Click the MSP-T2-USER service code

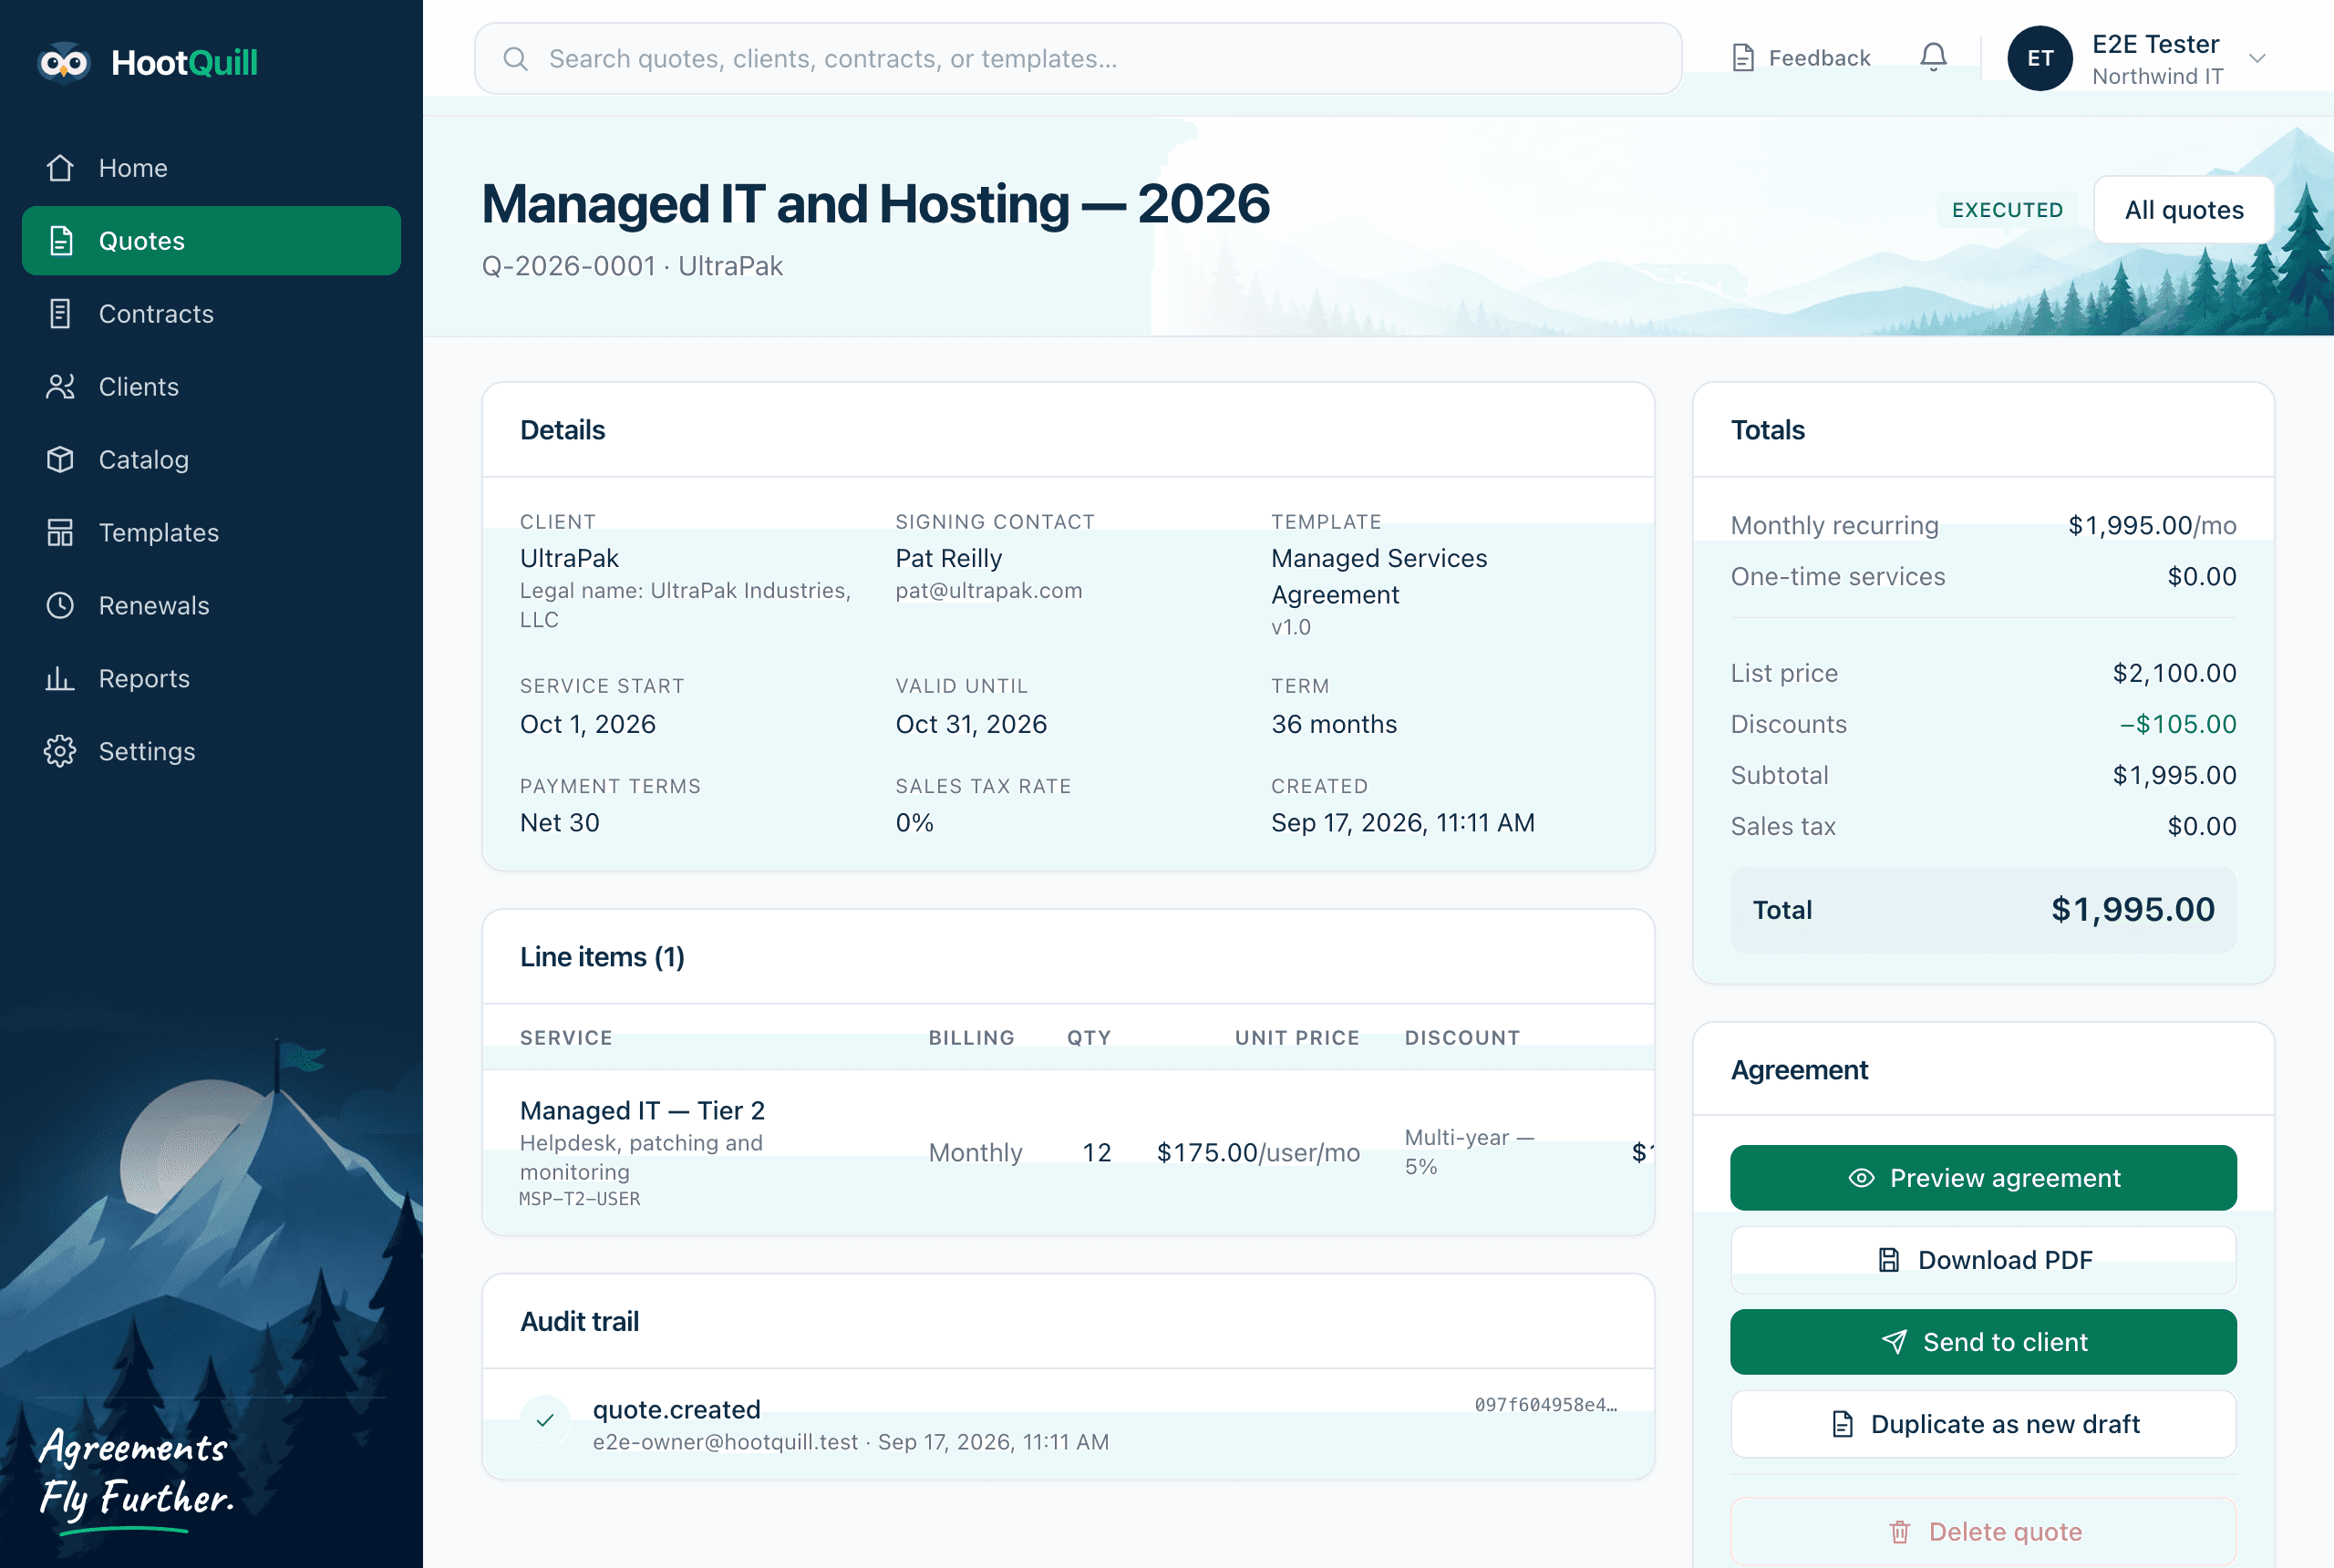pos(580,1199)
